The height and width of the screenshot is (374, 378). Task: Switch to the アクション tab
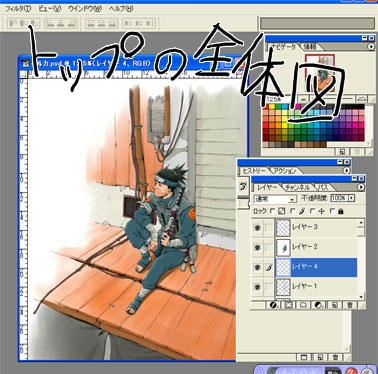[285, 171]
